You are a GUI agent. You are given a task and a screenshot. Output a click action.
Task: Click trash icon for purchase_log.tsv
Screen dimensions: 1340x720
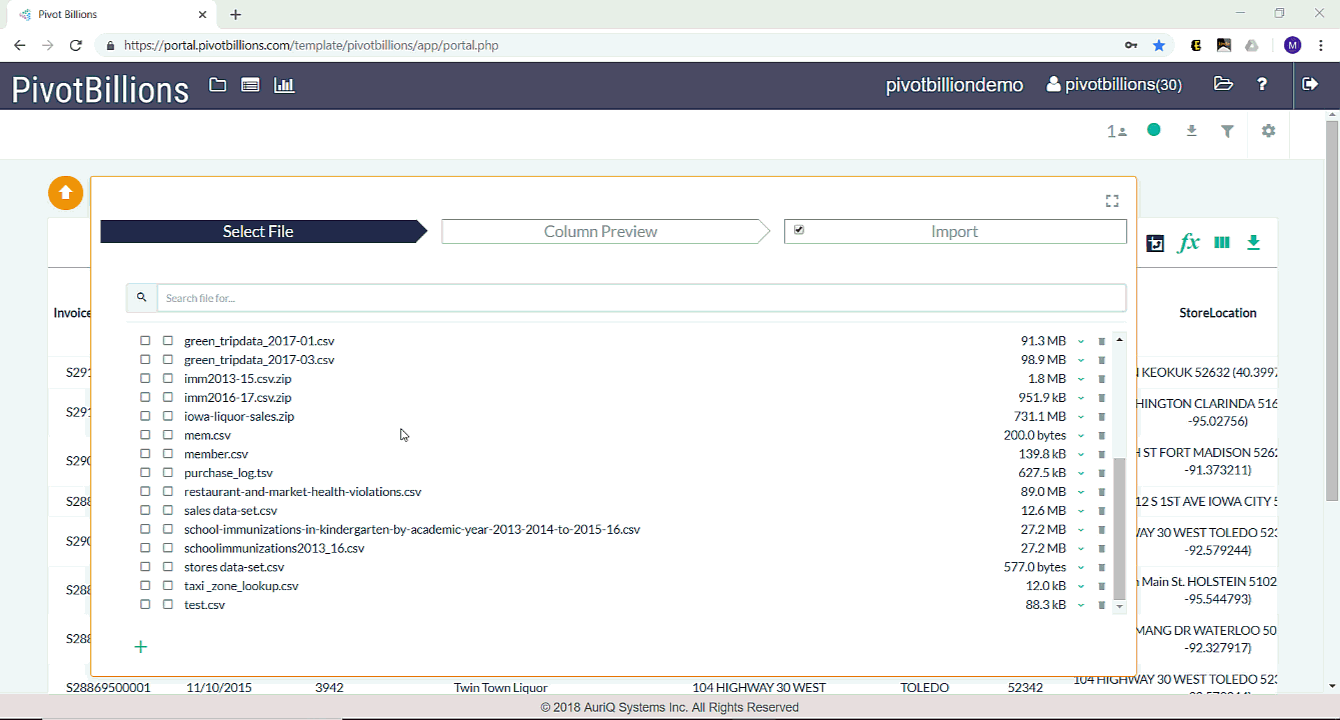(x=1101, y=473)
